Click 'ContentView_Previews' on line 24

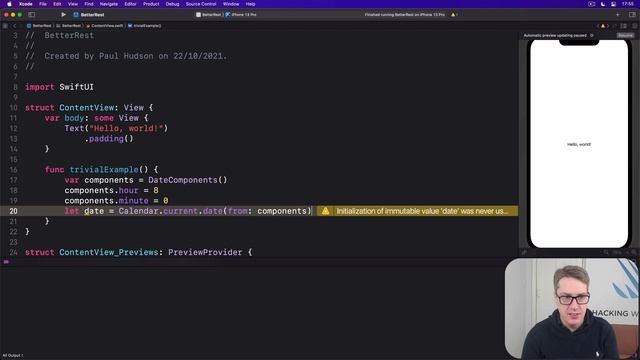pyautogui.click(x=109, y=252)
